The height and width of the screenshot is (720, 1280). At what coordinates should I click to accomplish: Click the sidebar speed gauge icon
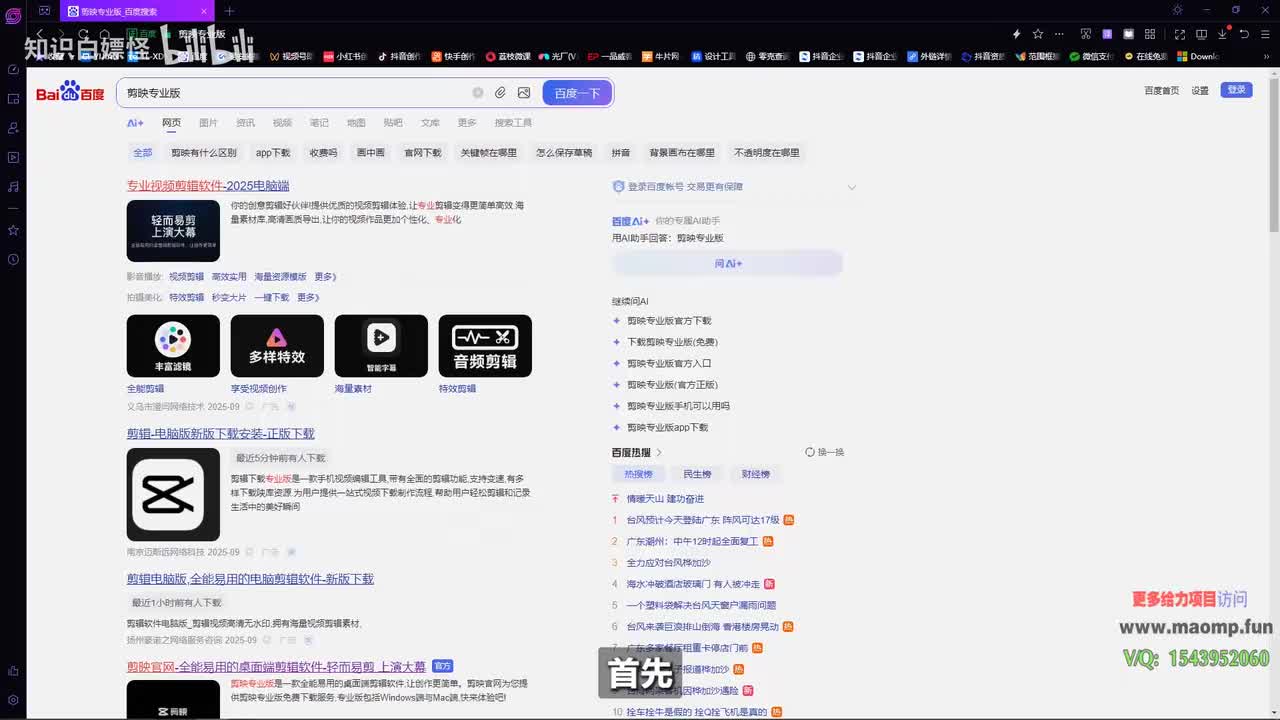[x=13, y=69]
